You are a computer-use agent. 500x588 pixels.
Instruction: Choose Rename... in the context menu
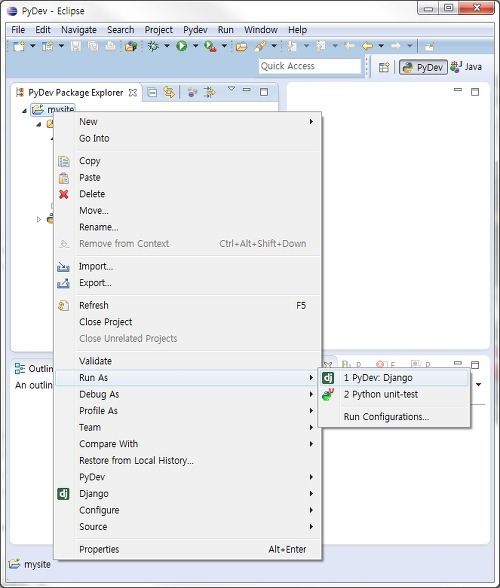pos(188,227)
